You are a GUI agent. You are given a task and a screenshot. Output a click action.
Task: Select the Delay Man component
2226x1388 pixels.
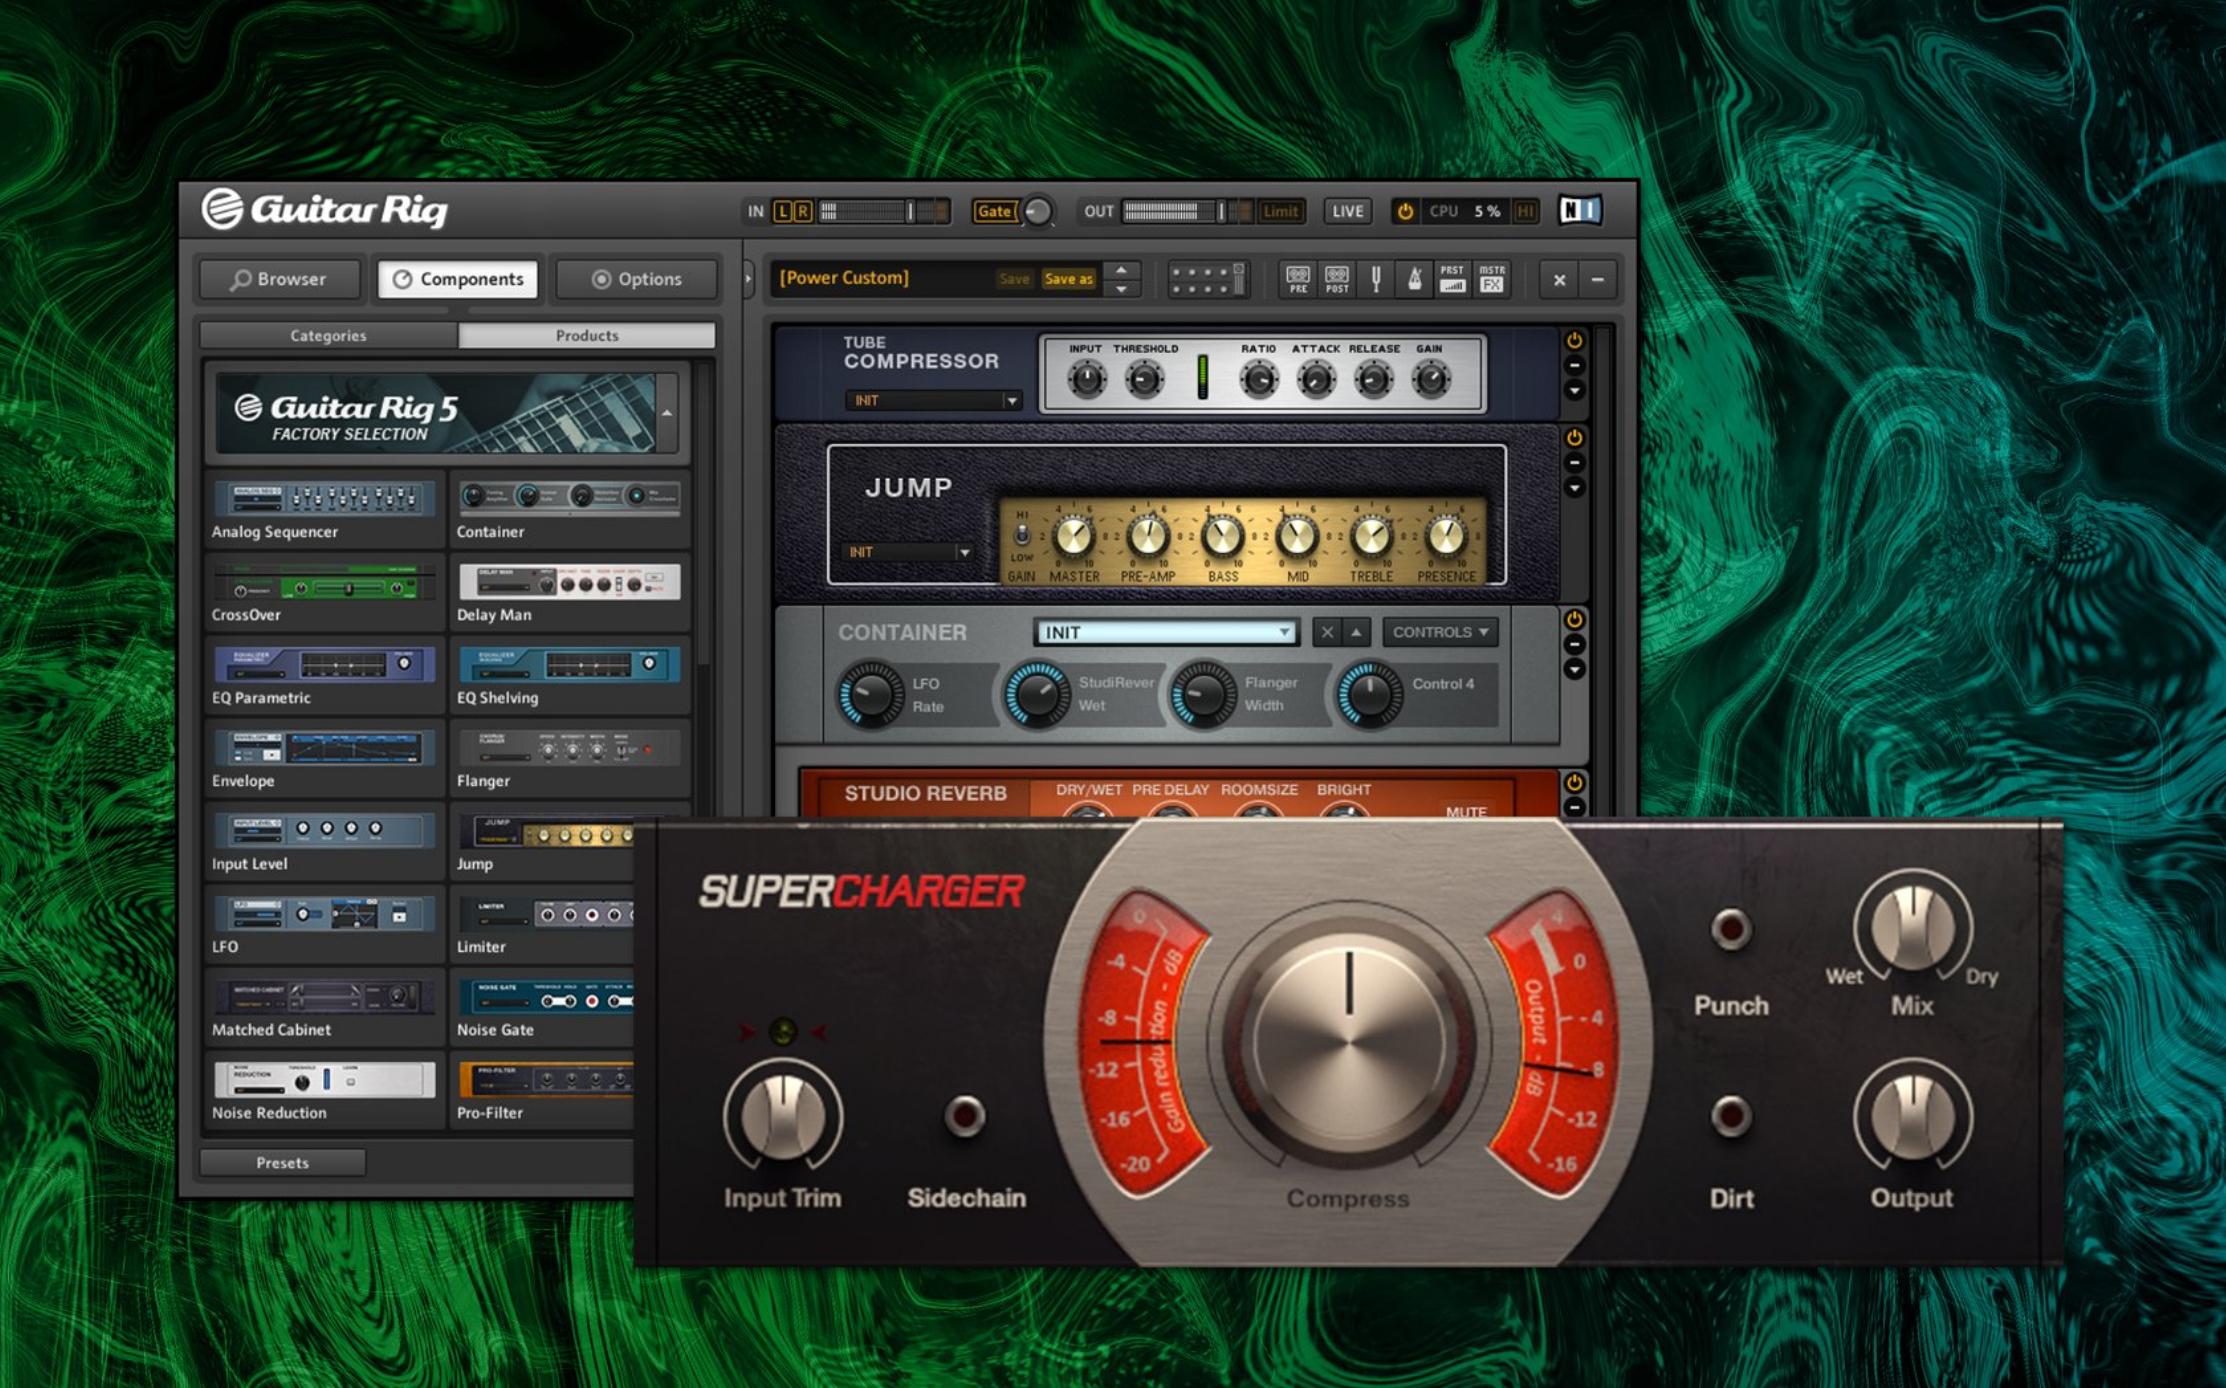point(569,594)
